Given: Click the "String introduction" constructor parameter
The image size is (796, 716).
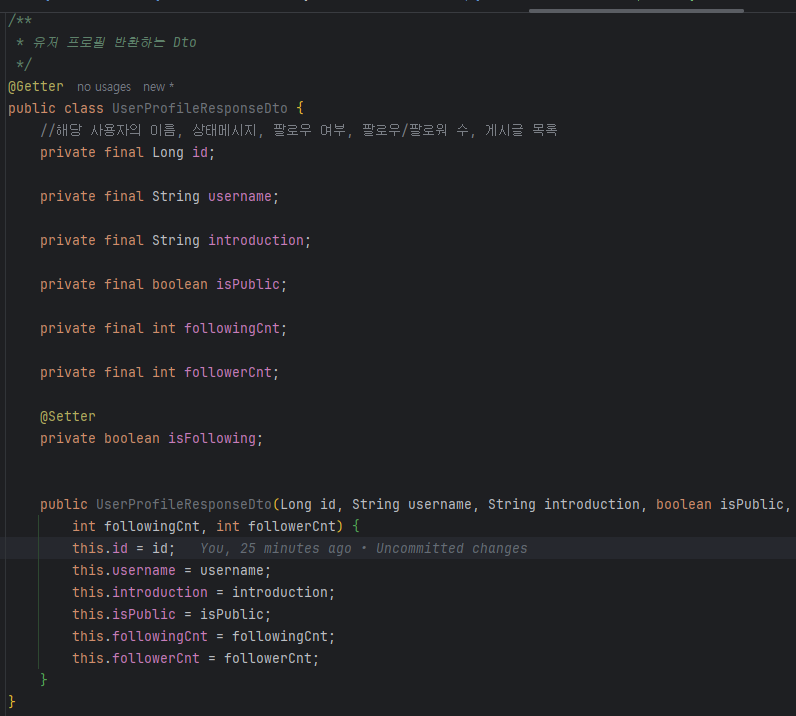Looking at the screenshot, I should (562, 504).
